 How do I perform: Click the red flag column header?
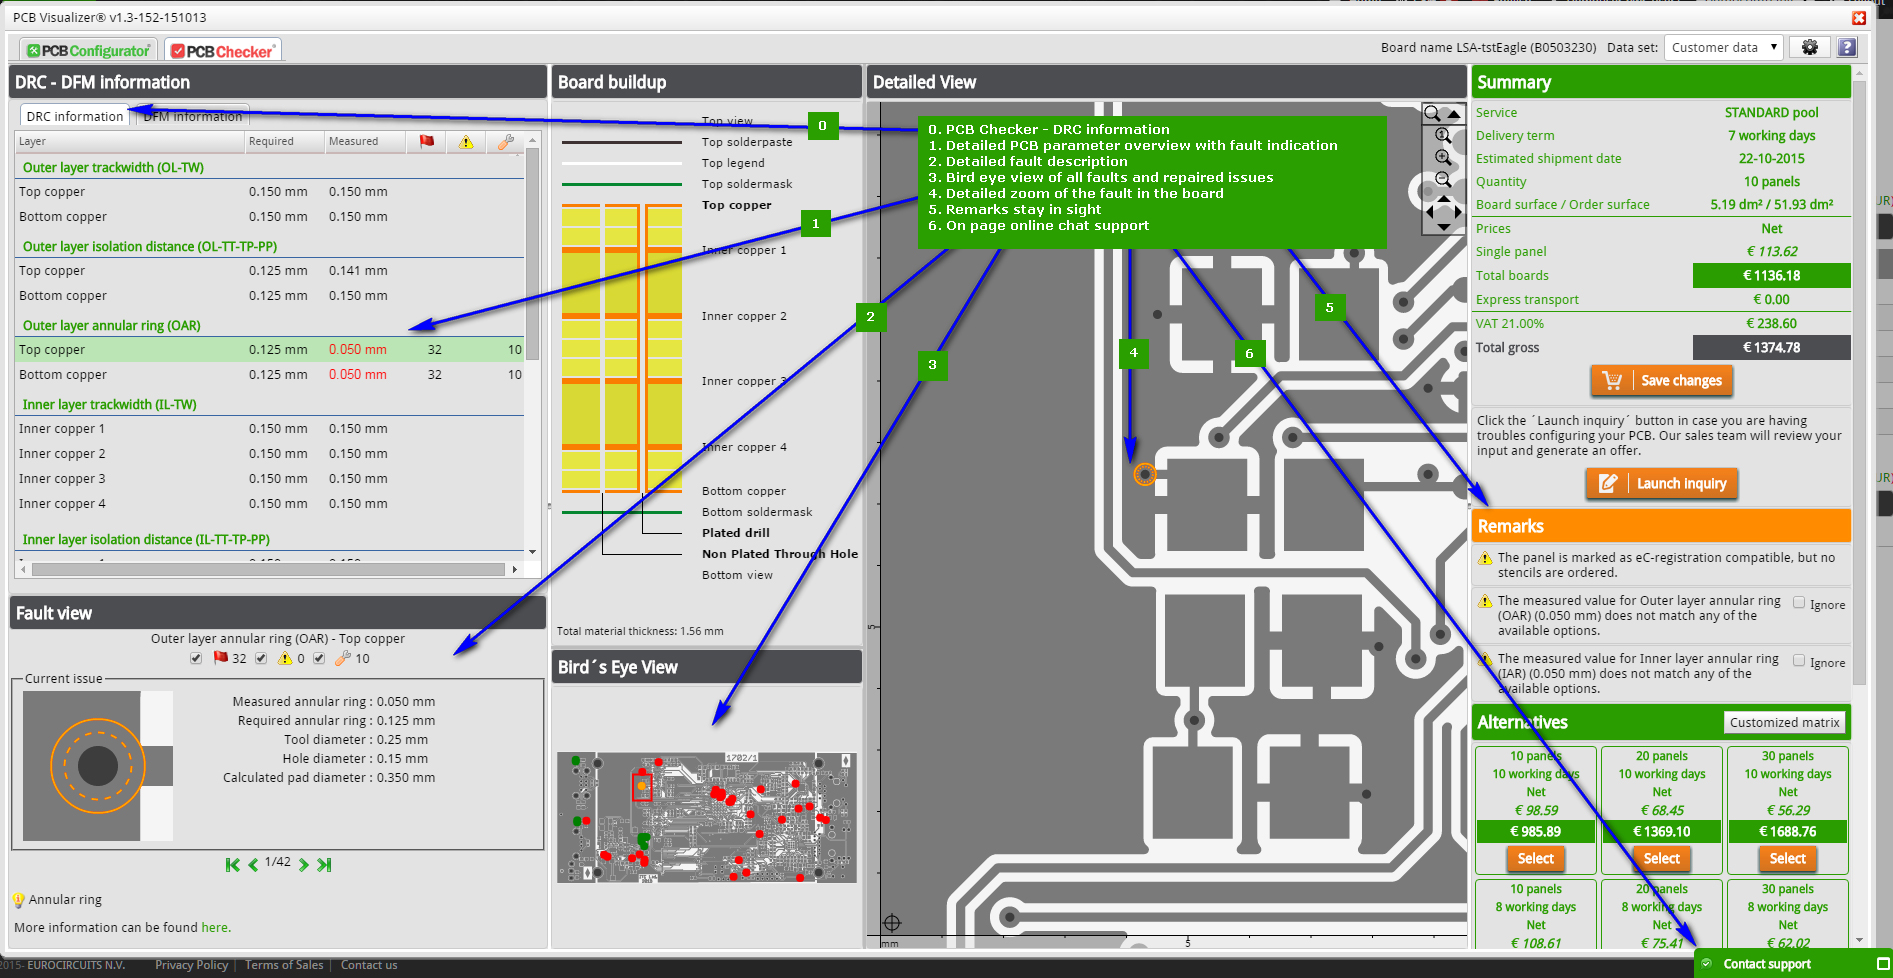tap(427, 142)
